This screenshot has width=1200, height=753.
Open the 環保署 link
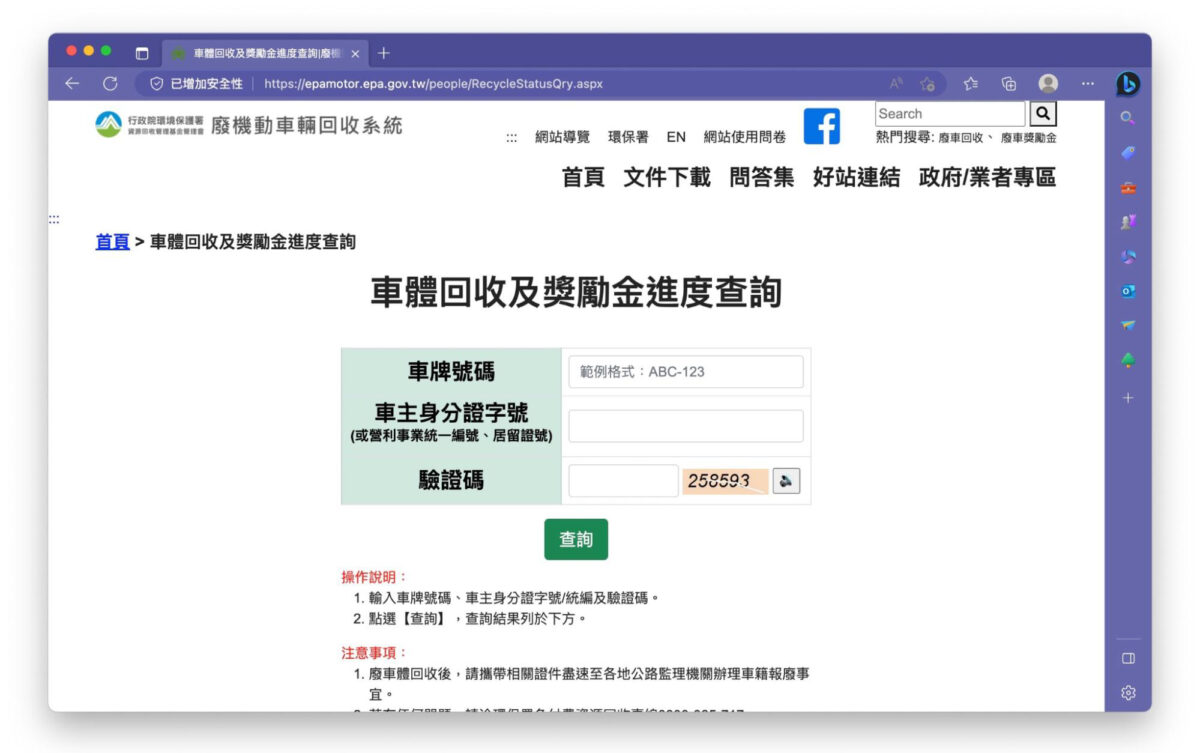628,137
